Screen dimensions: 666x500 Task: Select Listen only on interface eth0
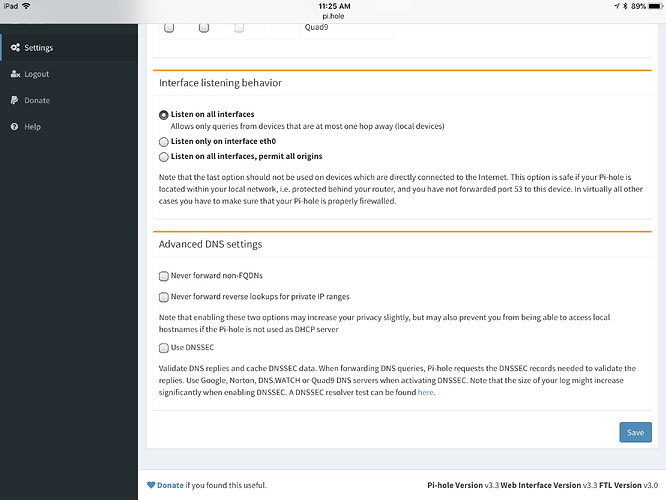click(x=164, y=142)
